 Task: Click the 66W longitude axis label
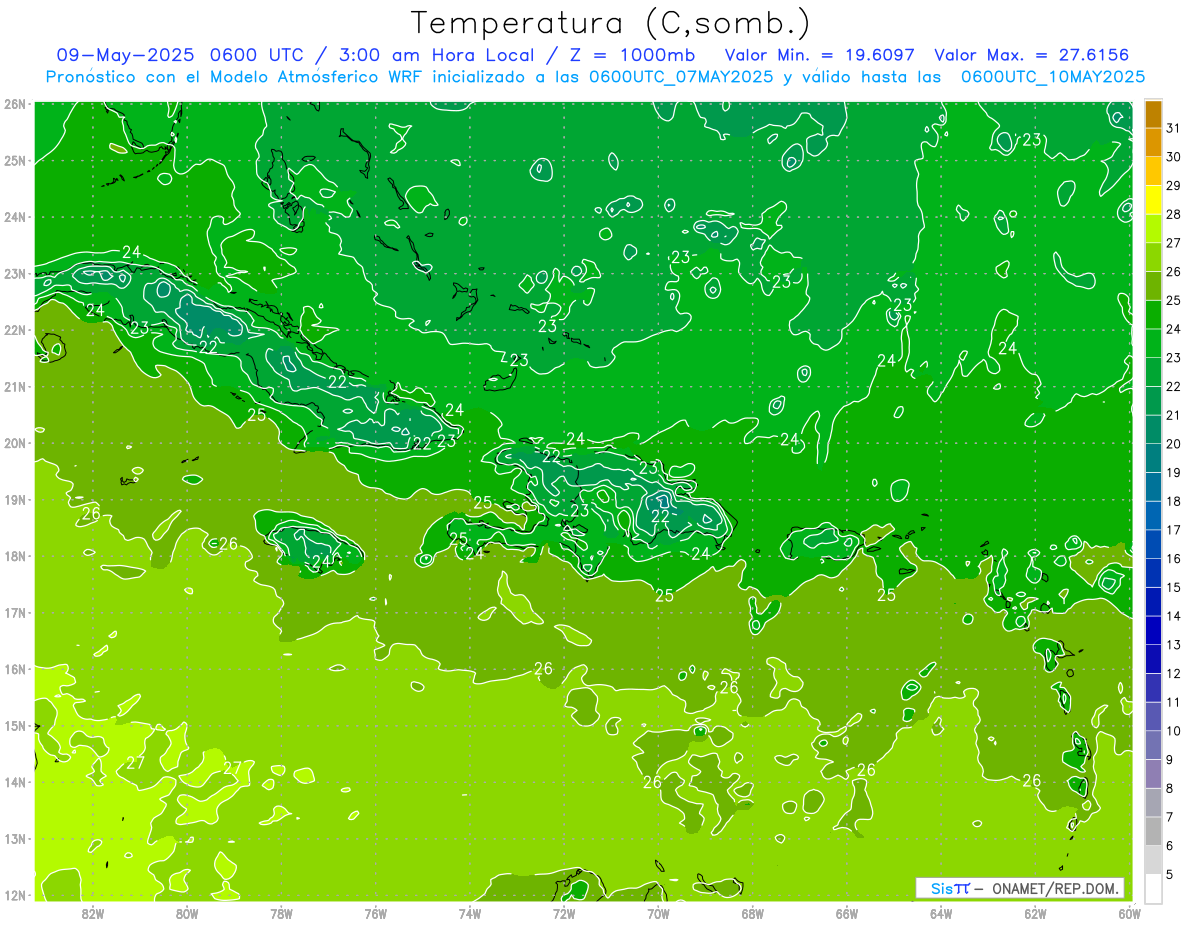click(x=847, y=913)
